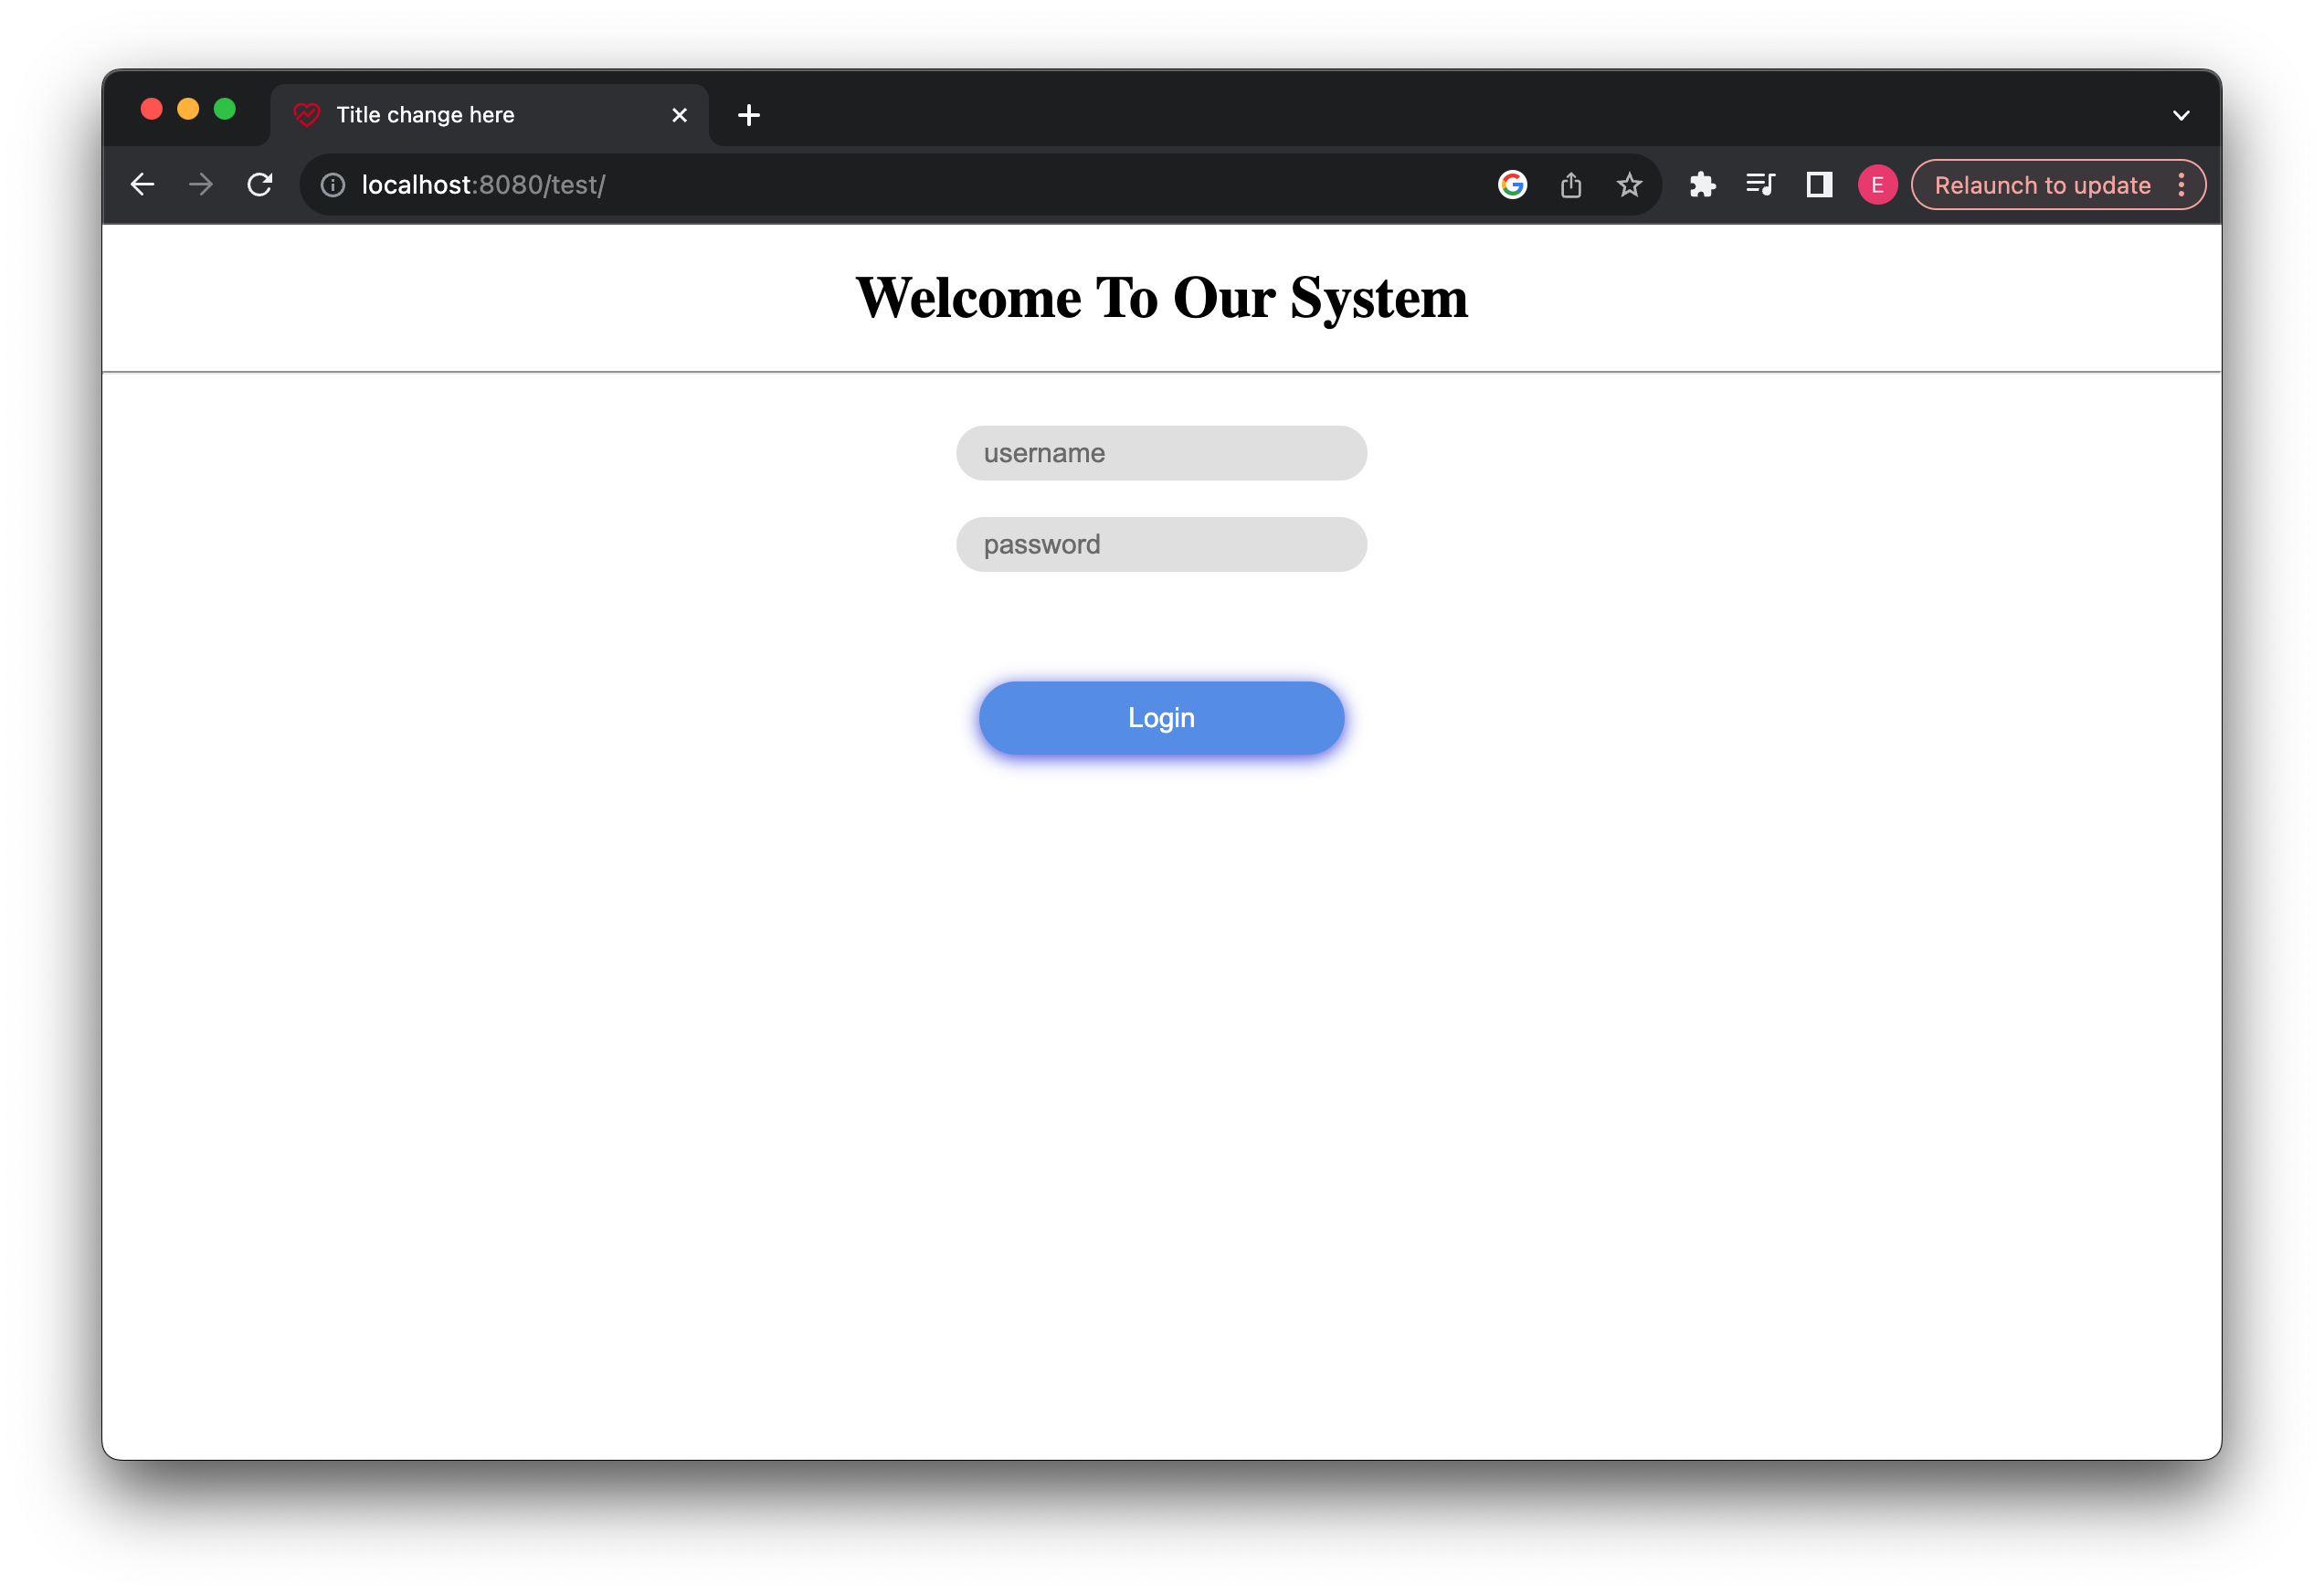2324x1595 pixels.
Task: Click the Google icon in the toolbar
Action: click(1513, 184)
